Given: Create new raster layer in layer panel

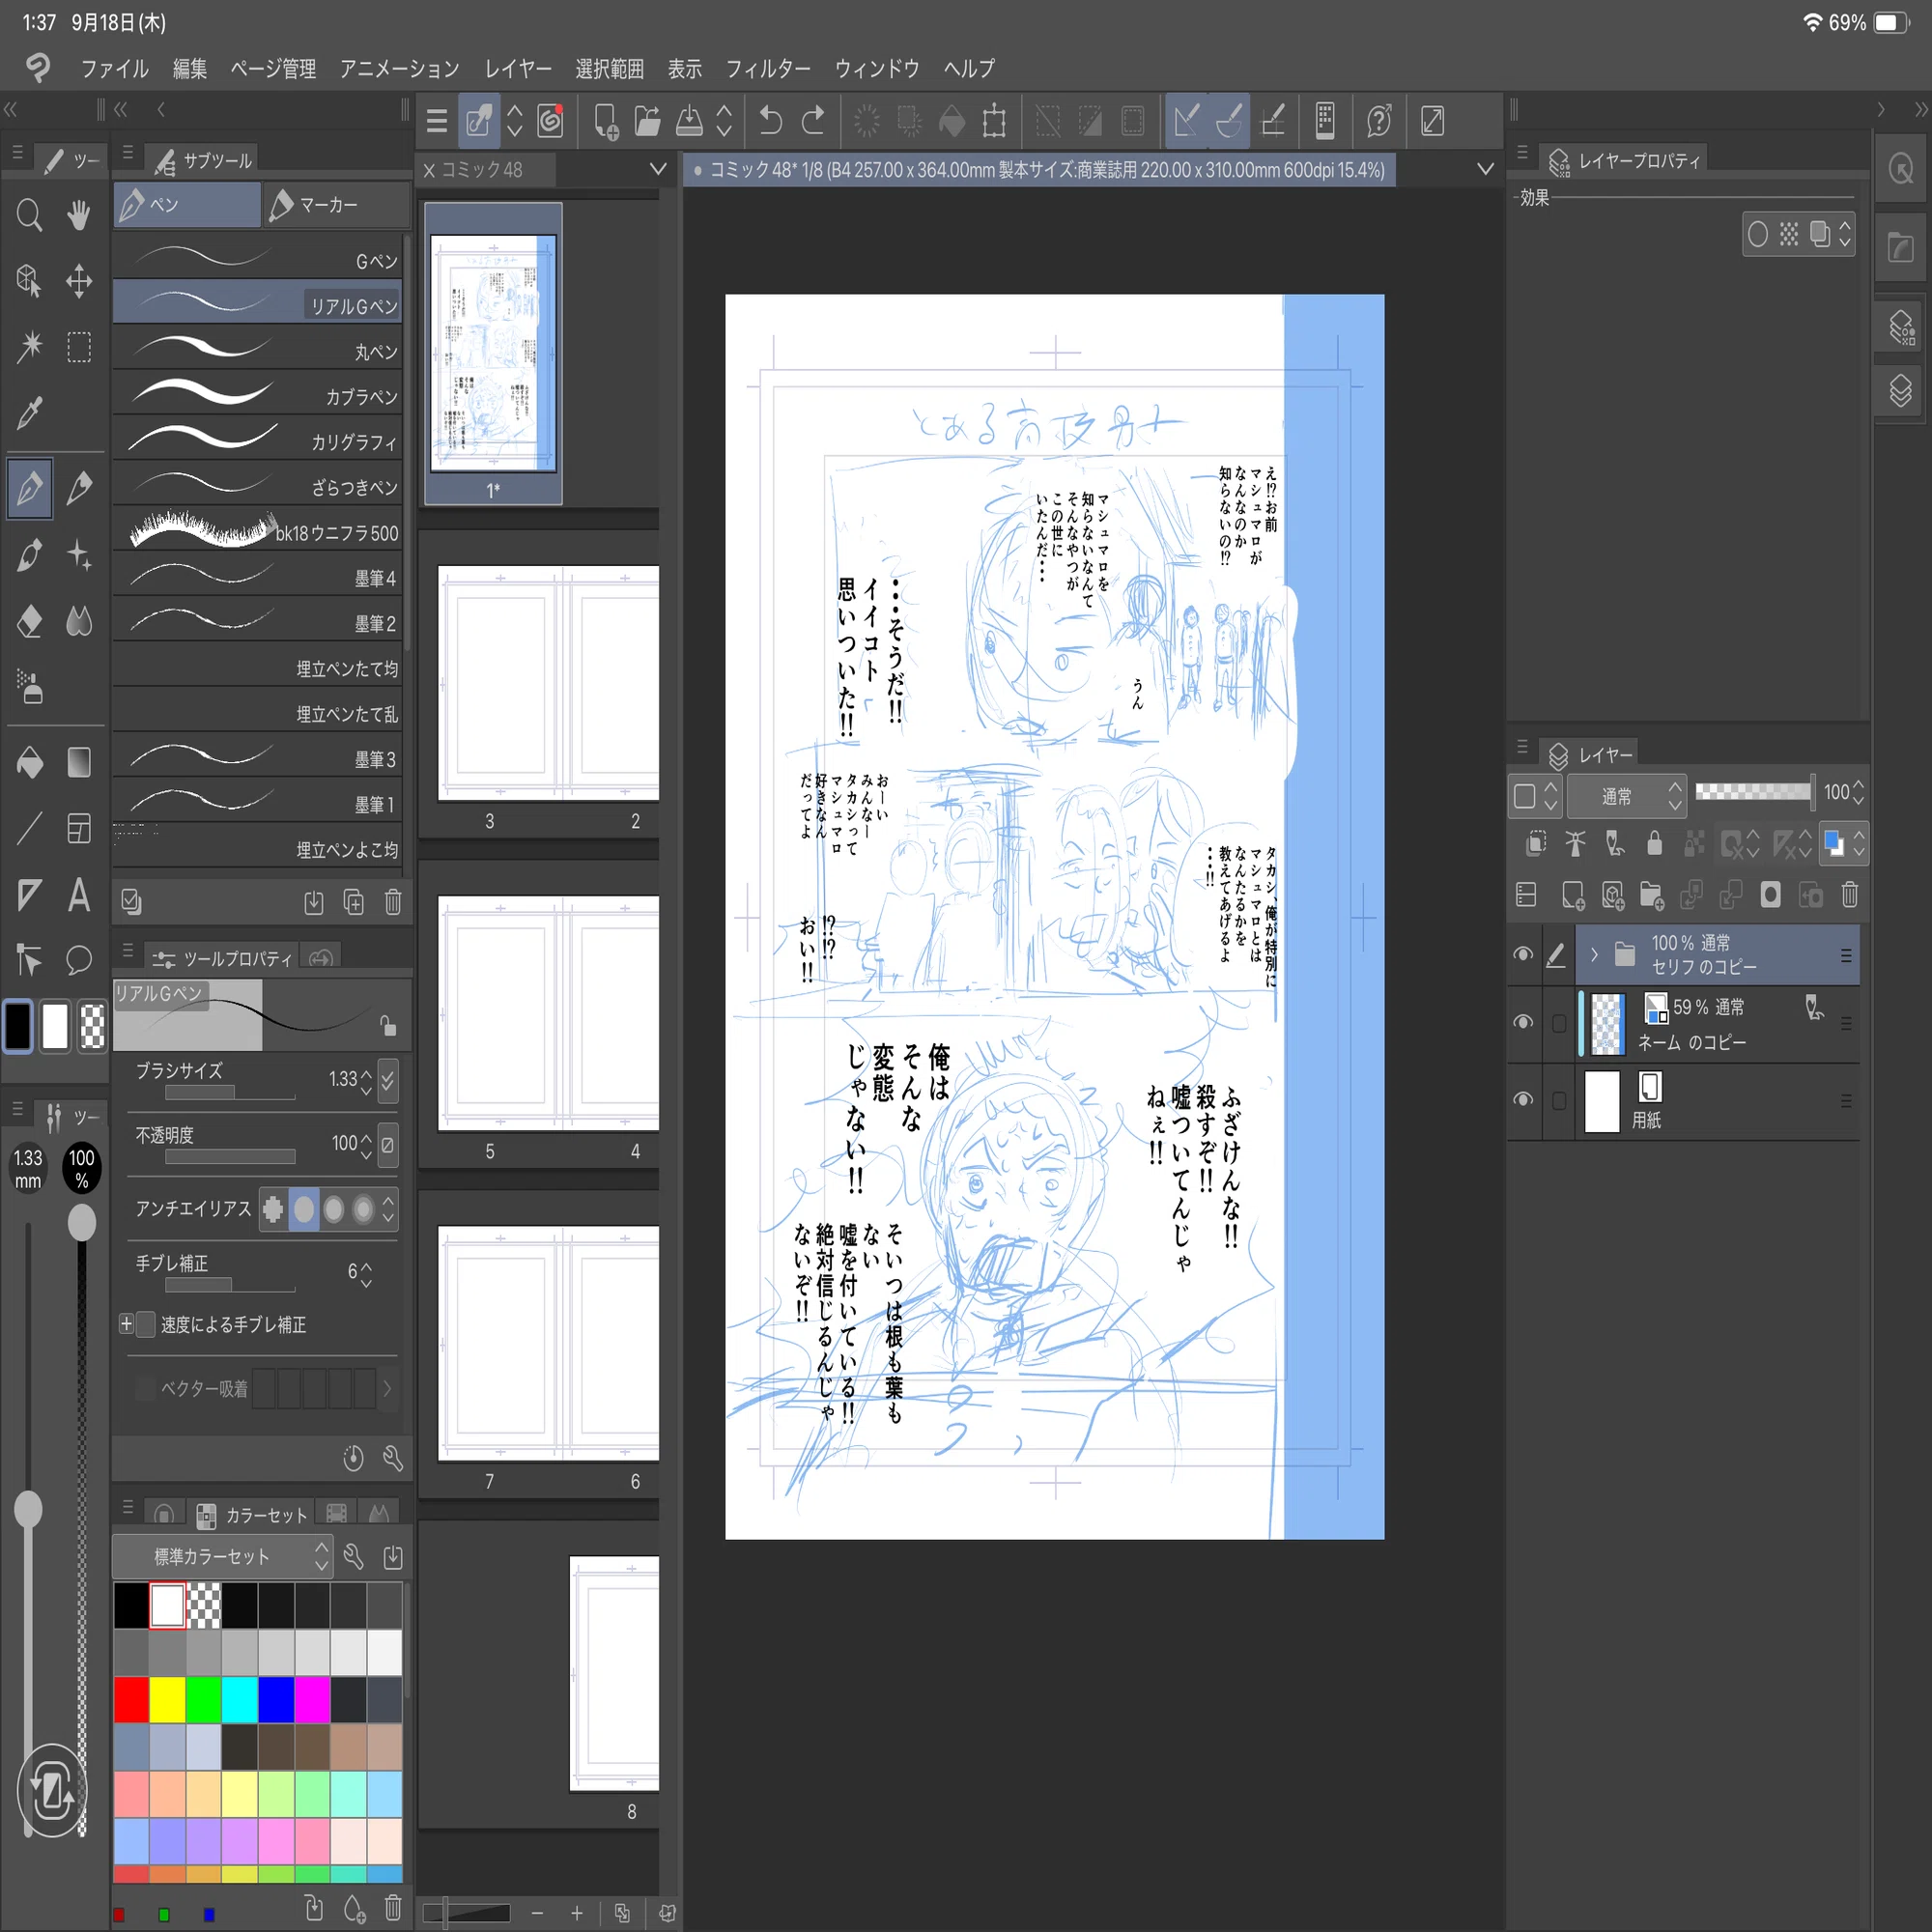Looking at the screenshot, I should pyautogui.click(x=1572, y=895).
